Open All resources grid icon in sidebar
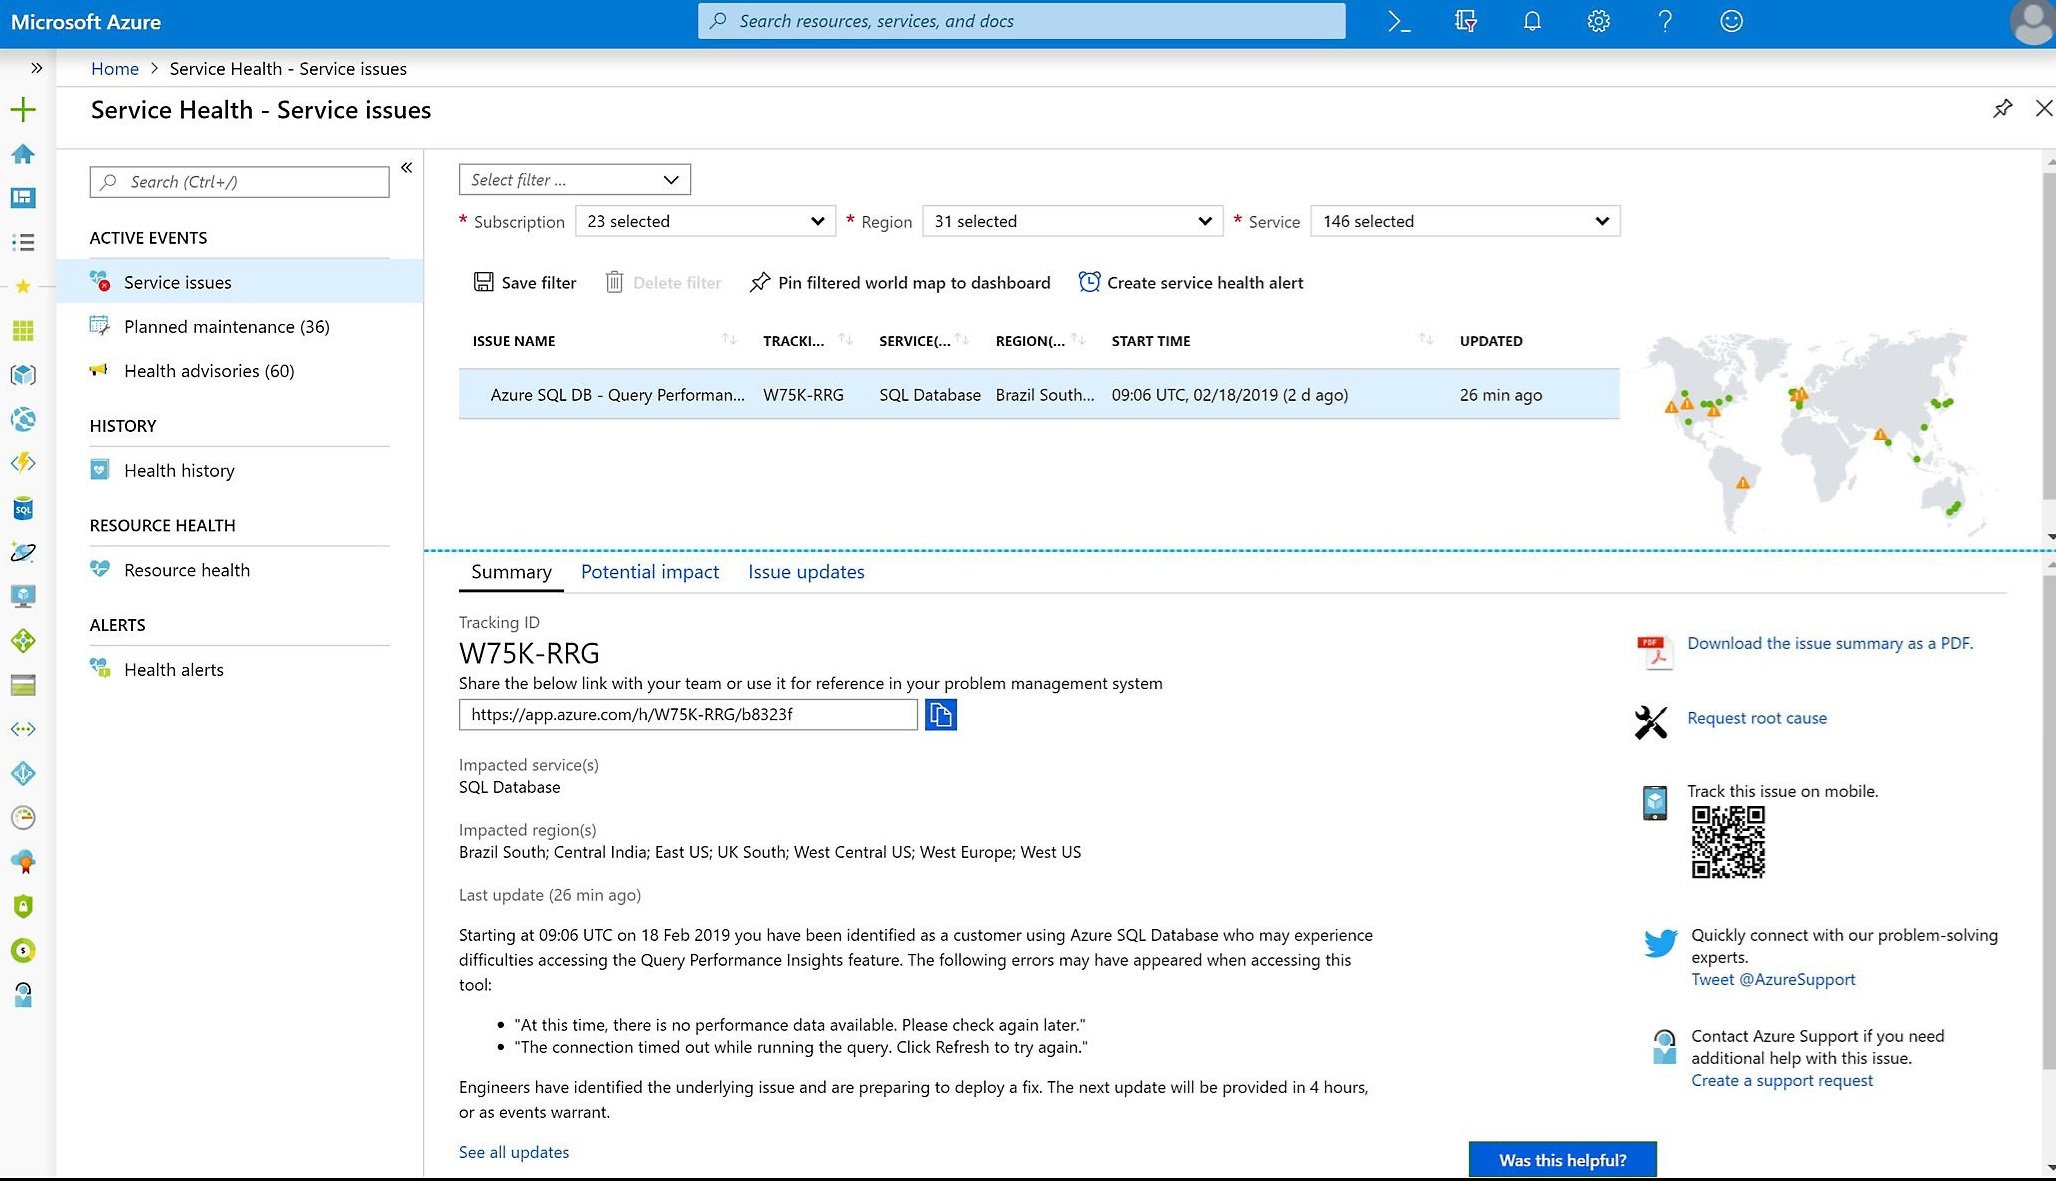 23,330
